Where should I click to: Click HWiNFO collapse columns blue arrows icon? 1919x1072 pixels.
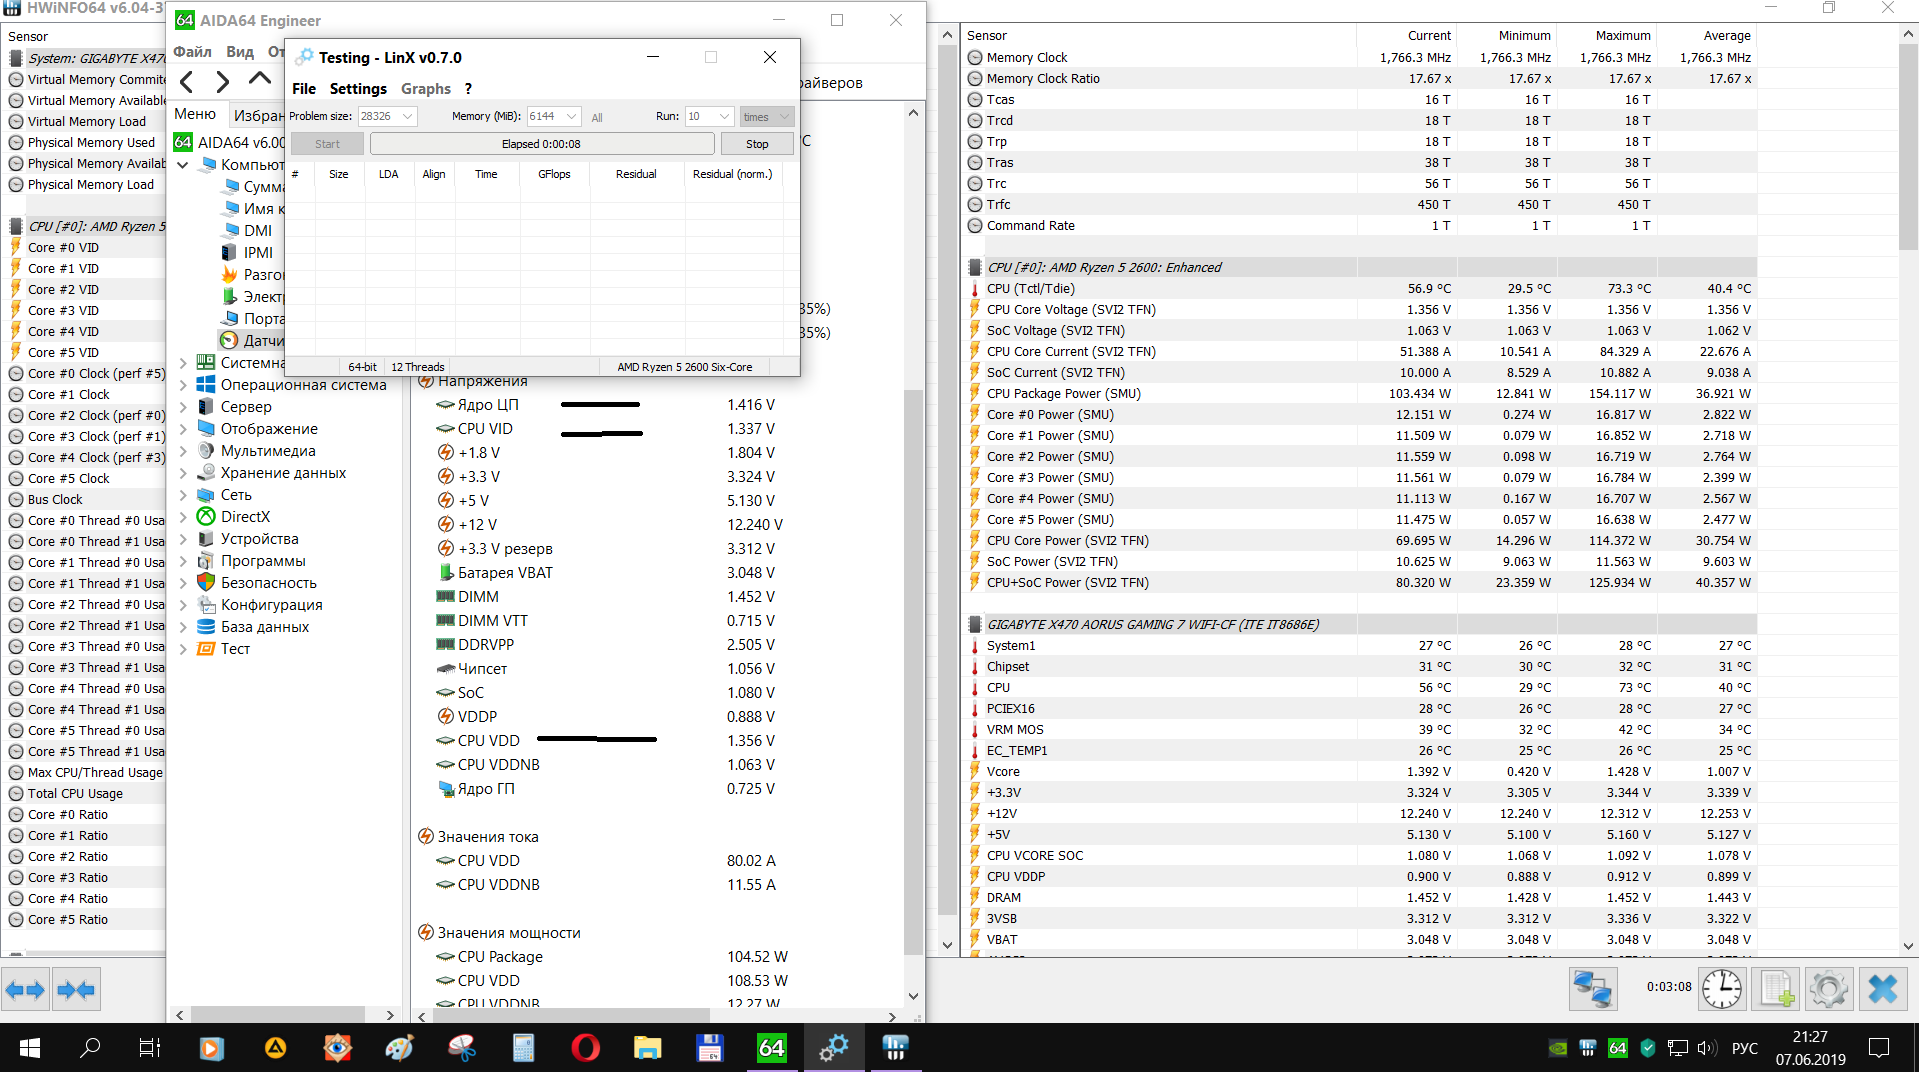(76, 990)
